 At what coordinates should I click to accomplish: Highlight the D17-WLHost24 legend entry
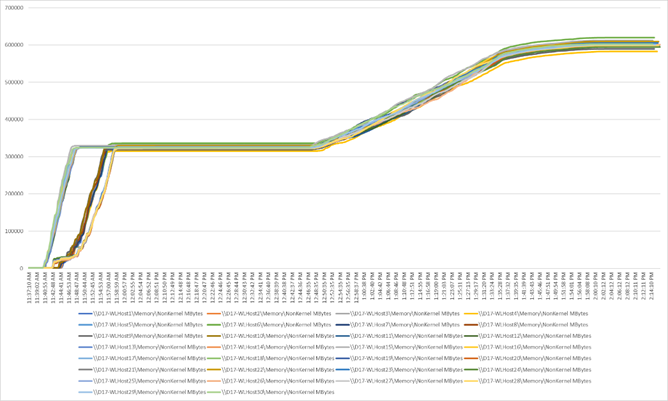527,370
